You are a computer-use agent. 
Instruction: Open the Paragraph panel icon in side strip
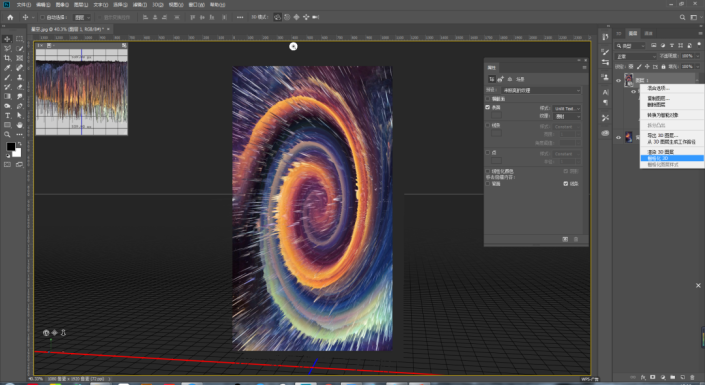click(x=605, y=103)
